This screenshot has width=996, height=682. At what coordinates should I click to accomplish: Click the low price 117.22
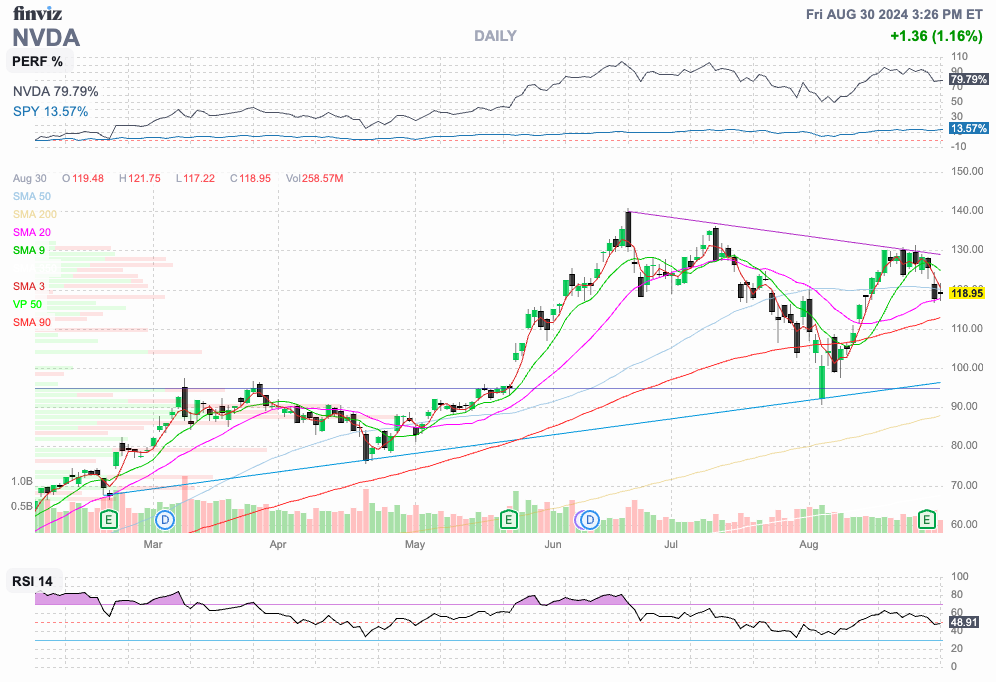point(199,178)
